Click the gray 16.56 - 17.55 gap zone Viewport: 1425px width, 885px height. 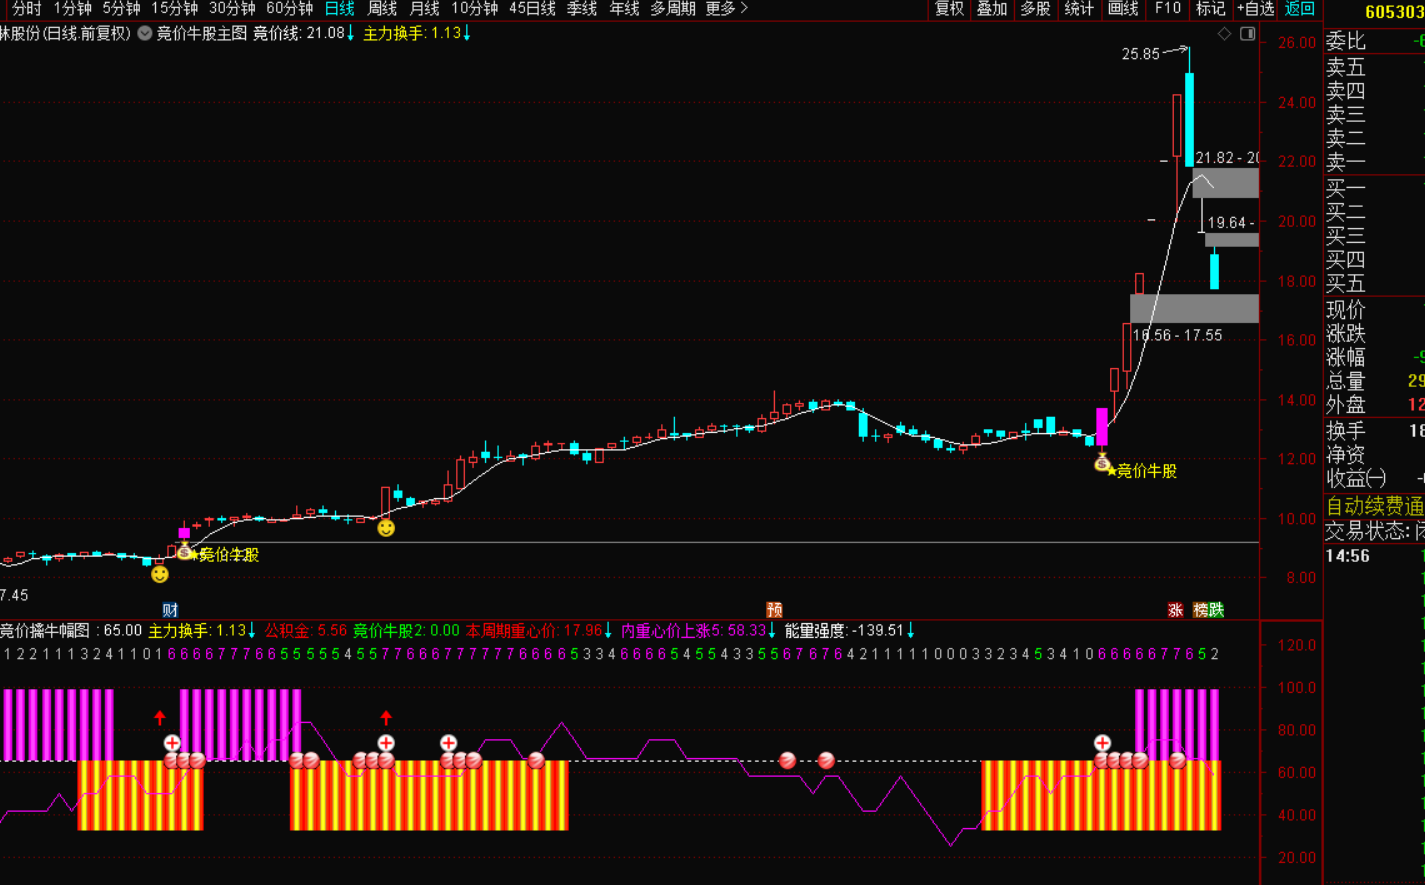[1194, 308]
